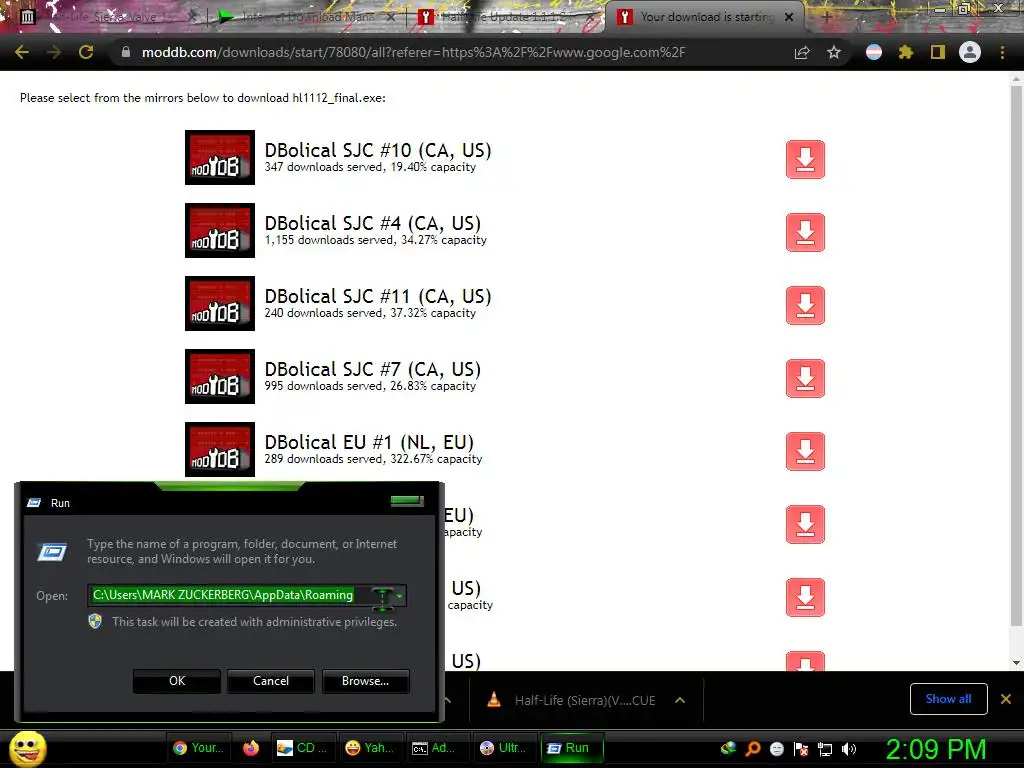The height and width of the screenshot is (768, 1024).
Task: Download from DBolical SJC #7 mirror
Action: point(805,379)
